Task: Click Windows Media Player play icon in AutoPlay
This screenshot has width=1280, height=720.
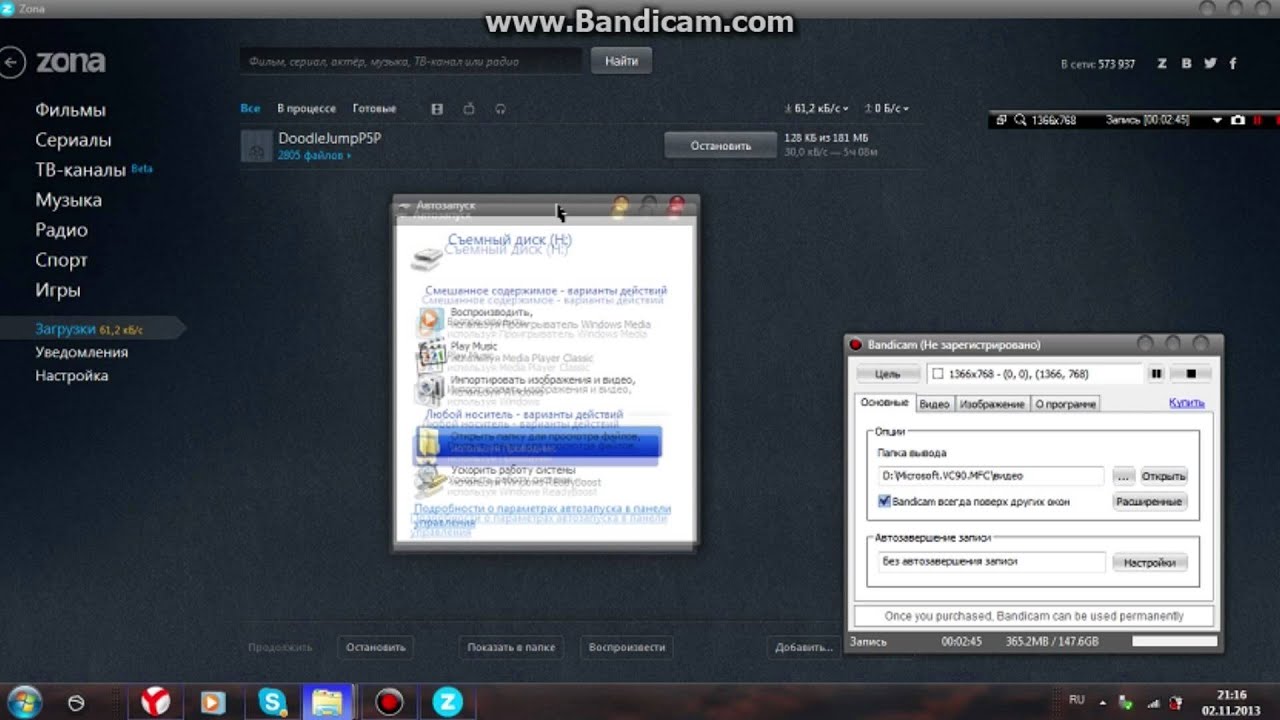Action: 430,320
